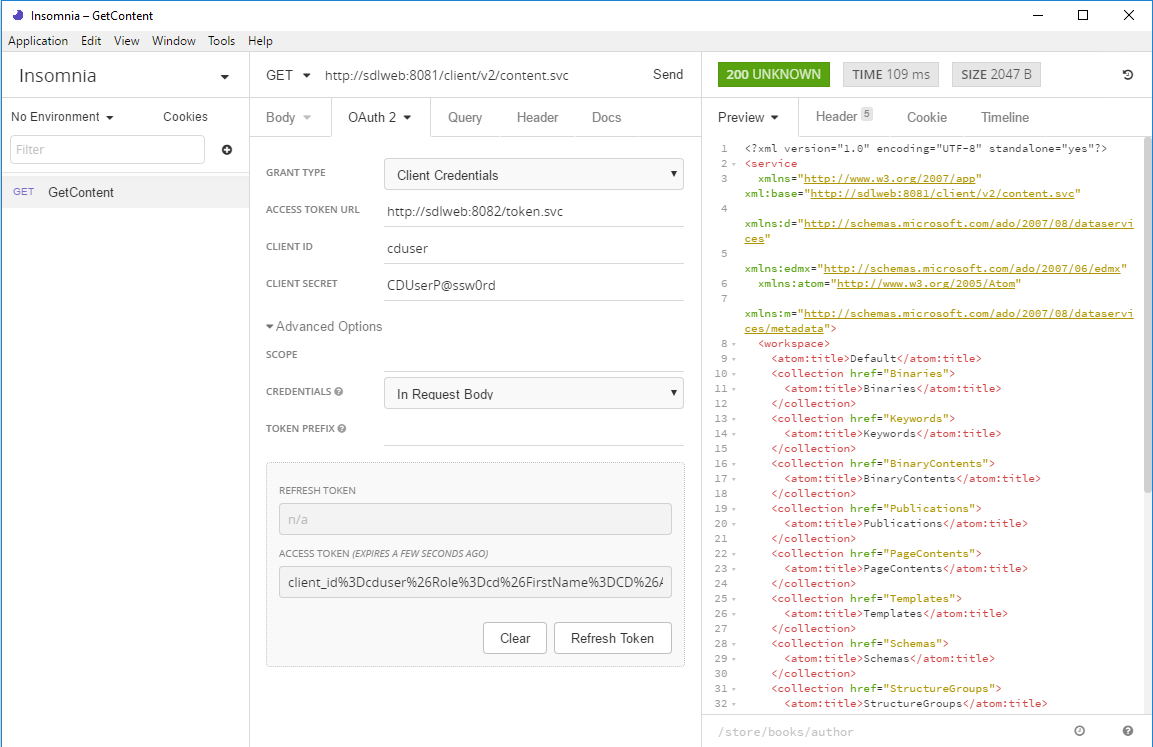Click the Filter requests input field
Screen dimensions: 1153x747
pyautogui.click(x=107, y=150)
